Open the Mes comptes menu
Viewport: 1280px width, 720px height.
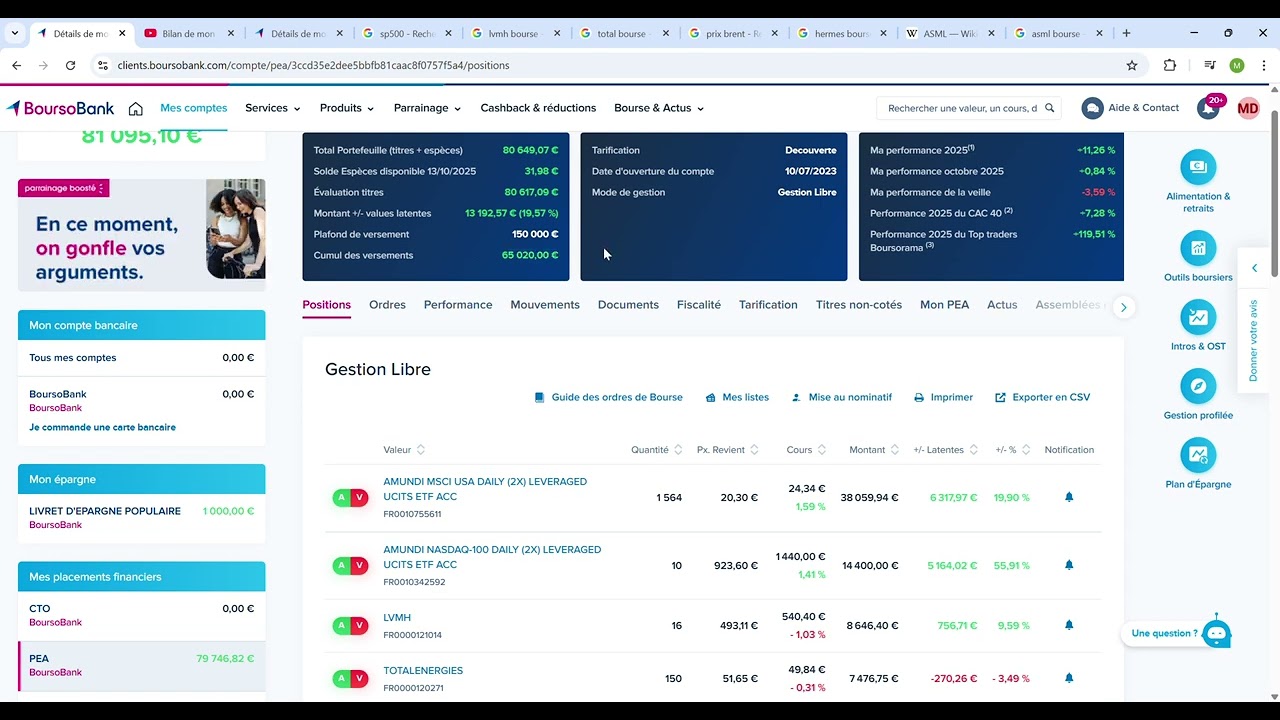[194, 108]
